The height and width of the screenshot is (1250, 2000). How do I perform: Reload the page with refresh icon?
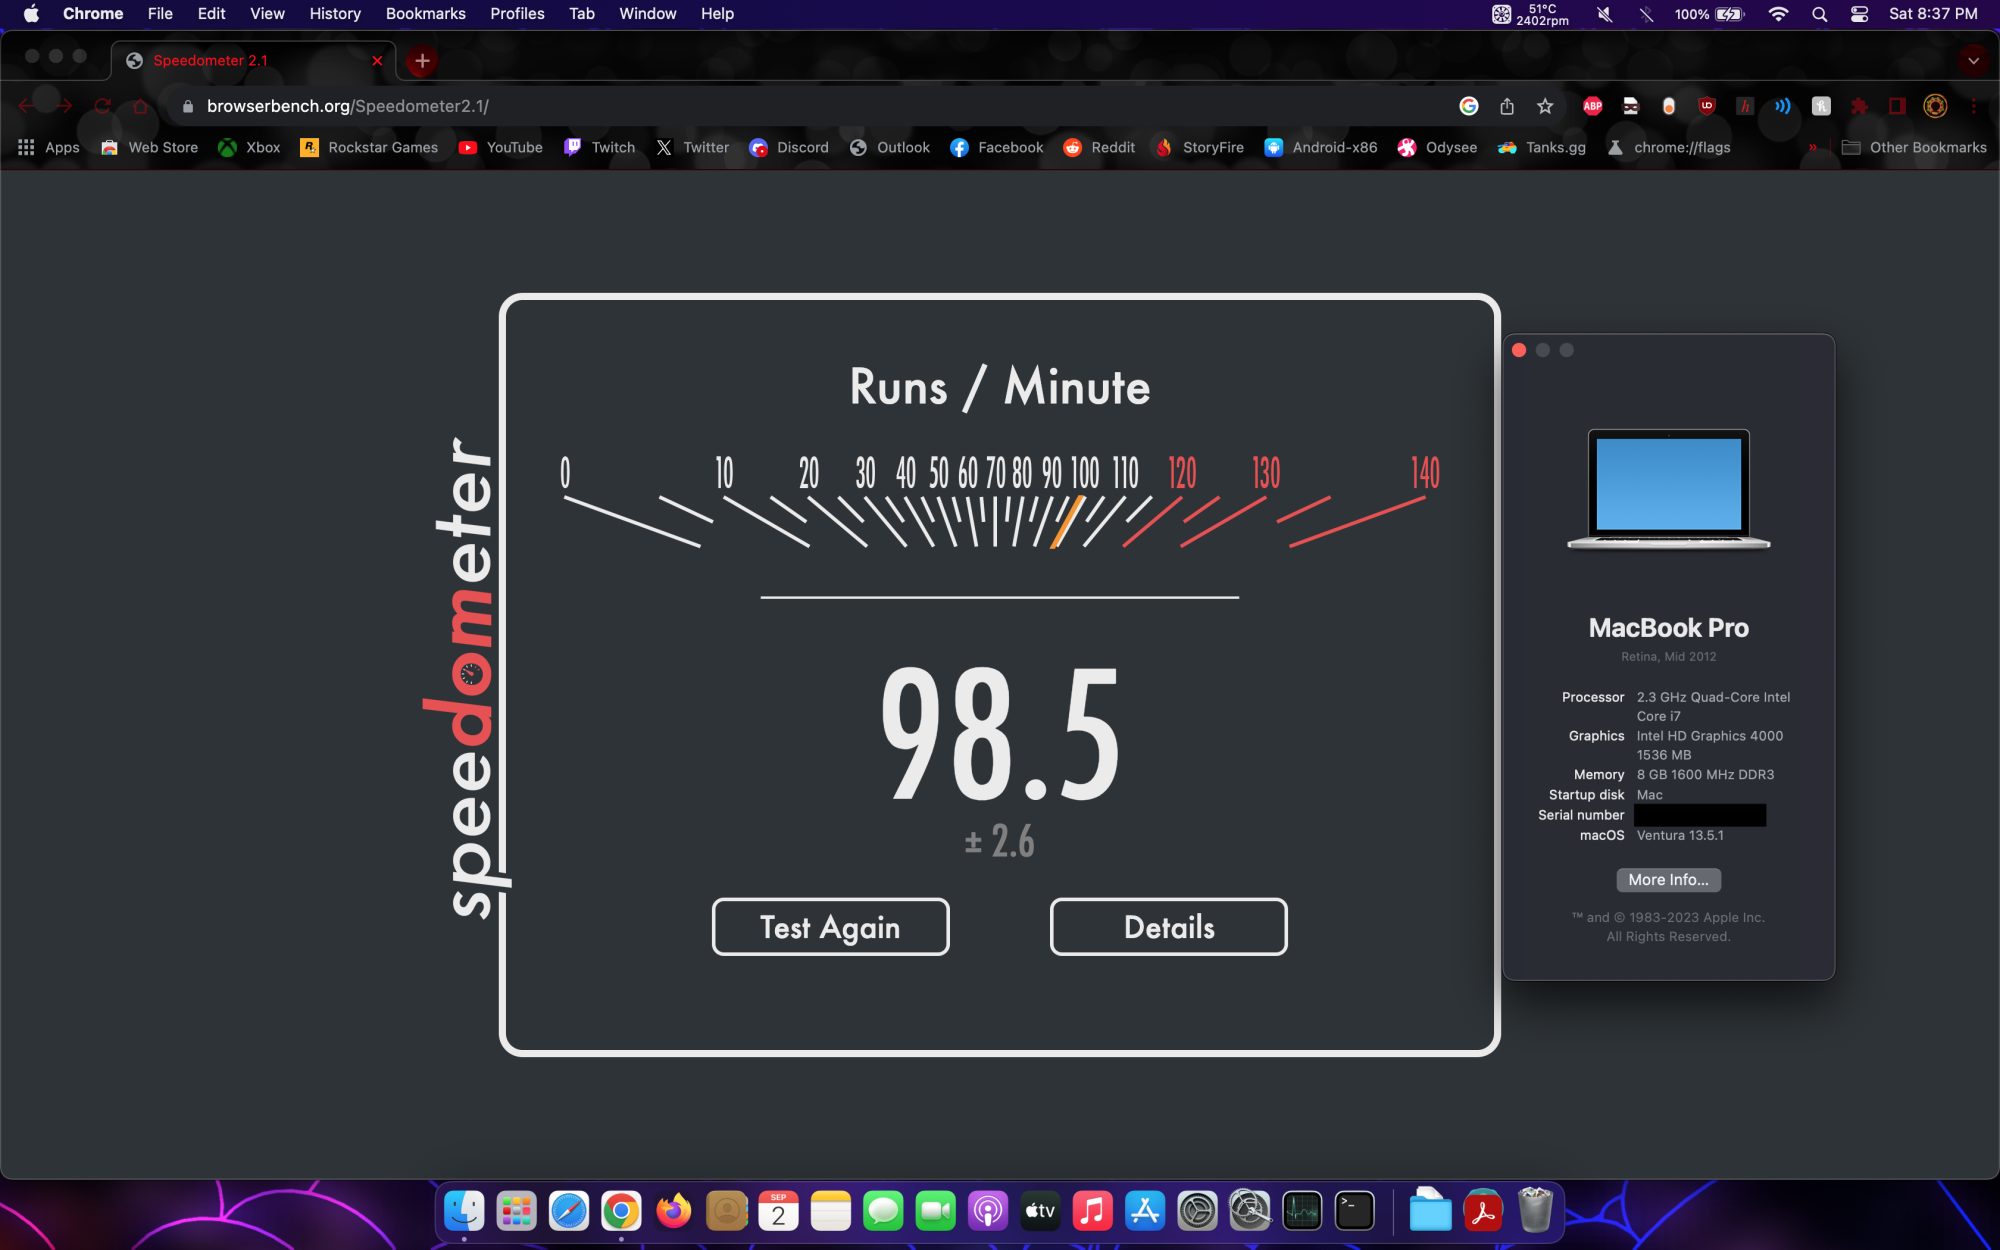(x=102, y=106)
